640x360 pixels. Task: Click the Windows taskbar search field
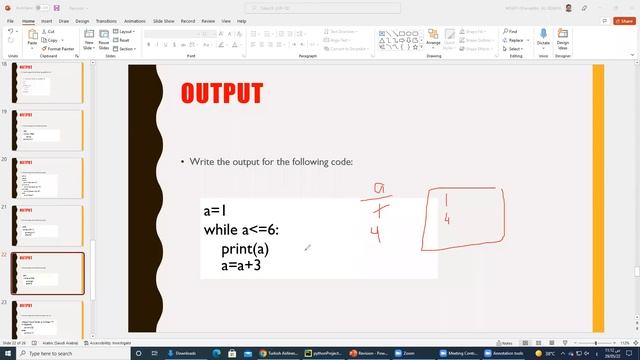coord(73,353)
